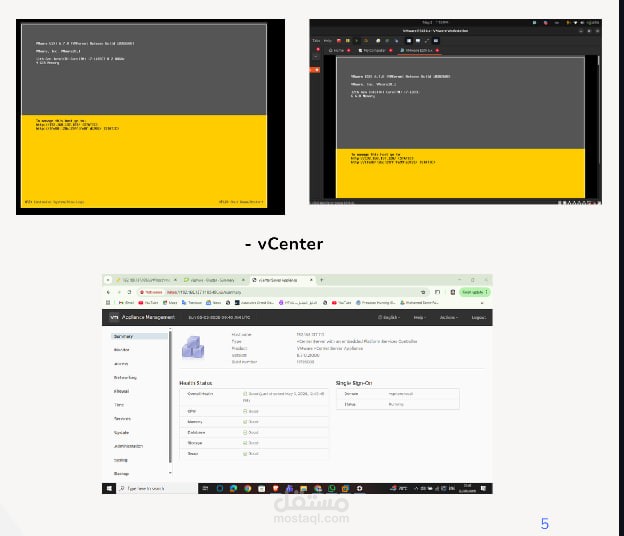Screen dimensions: 624x536
Task: Select Time in the appliance sidebar
Action: click(119, 405)
